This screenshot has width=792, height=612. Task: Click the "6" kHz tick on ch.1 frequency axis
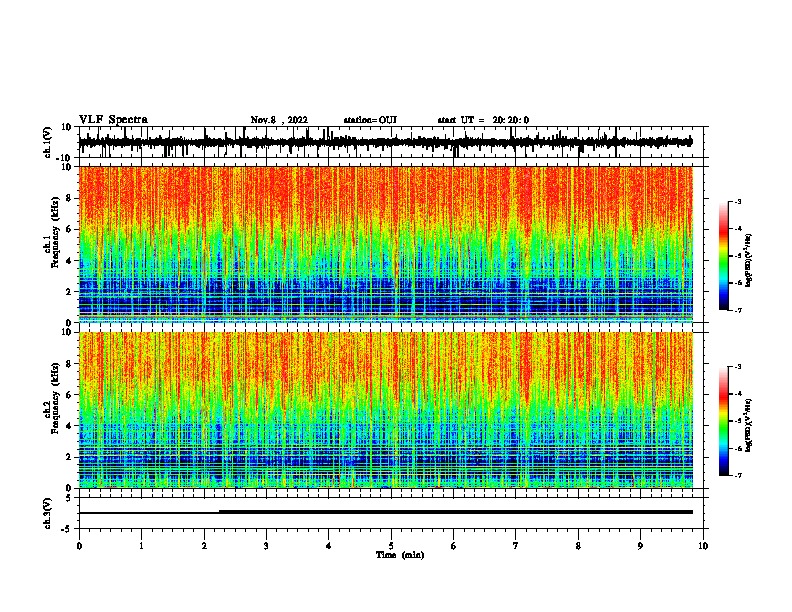70,229
